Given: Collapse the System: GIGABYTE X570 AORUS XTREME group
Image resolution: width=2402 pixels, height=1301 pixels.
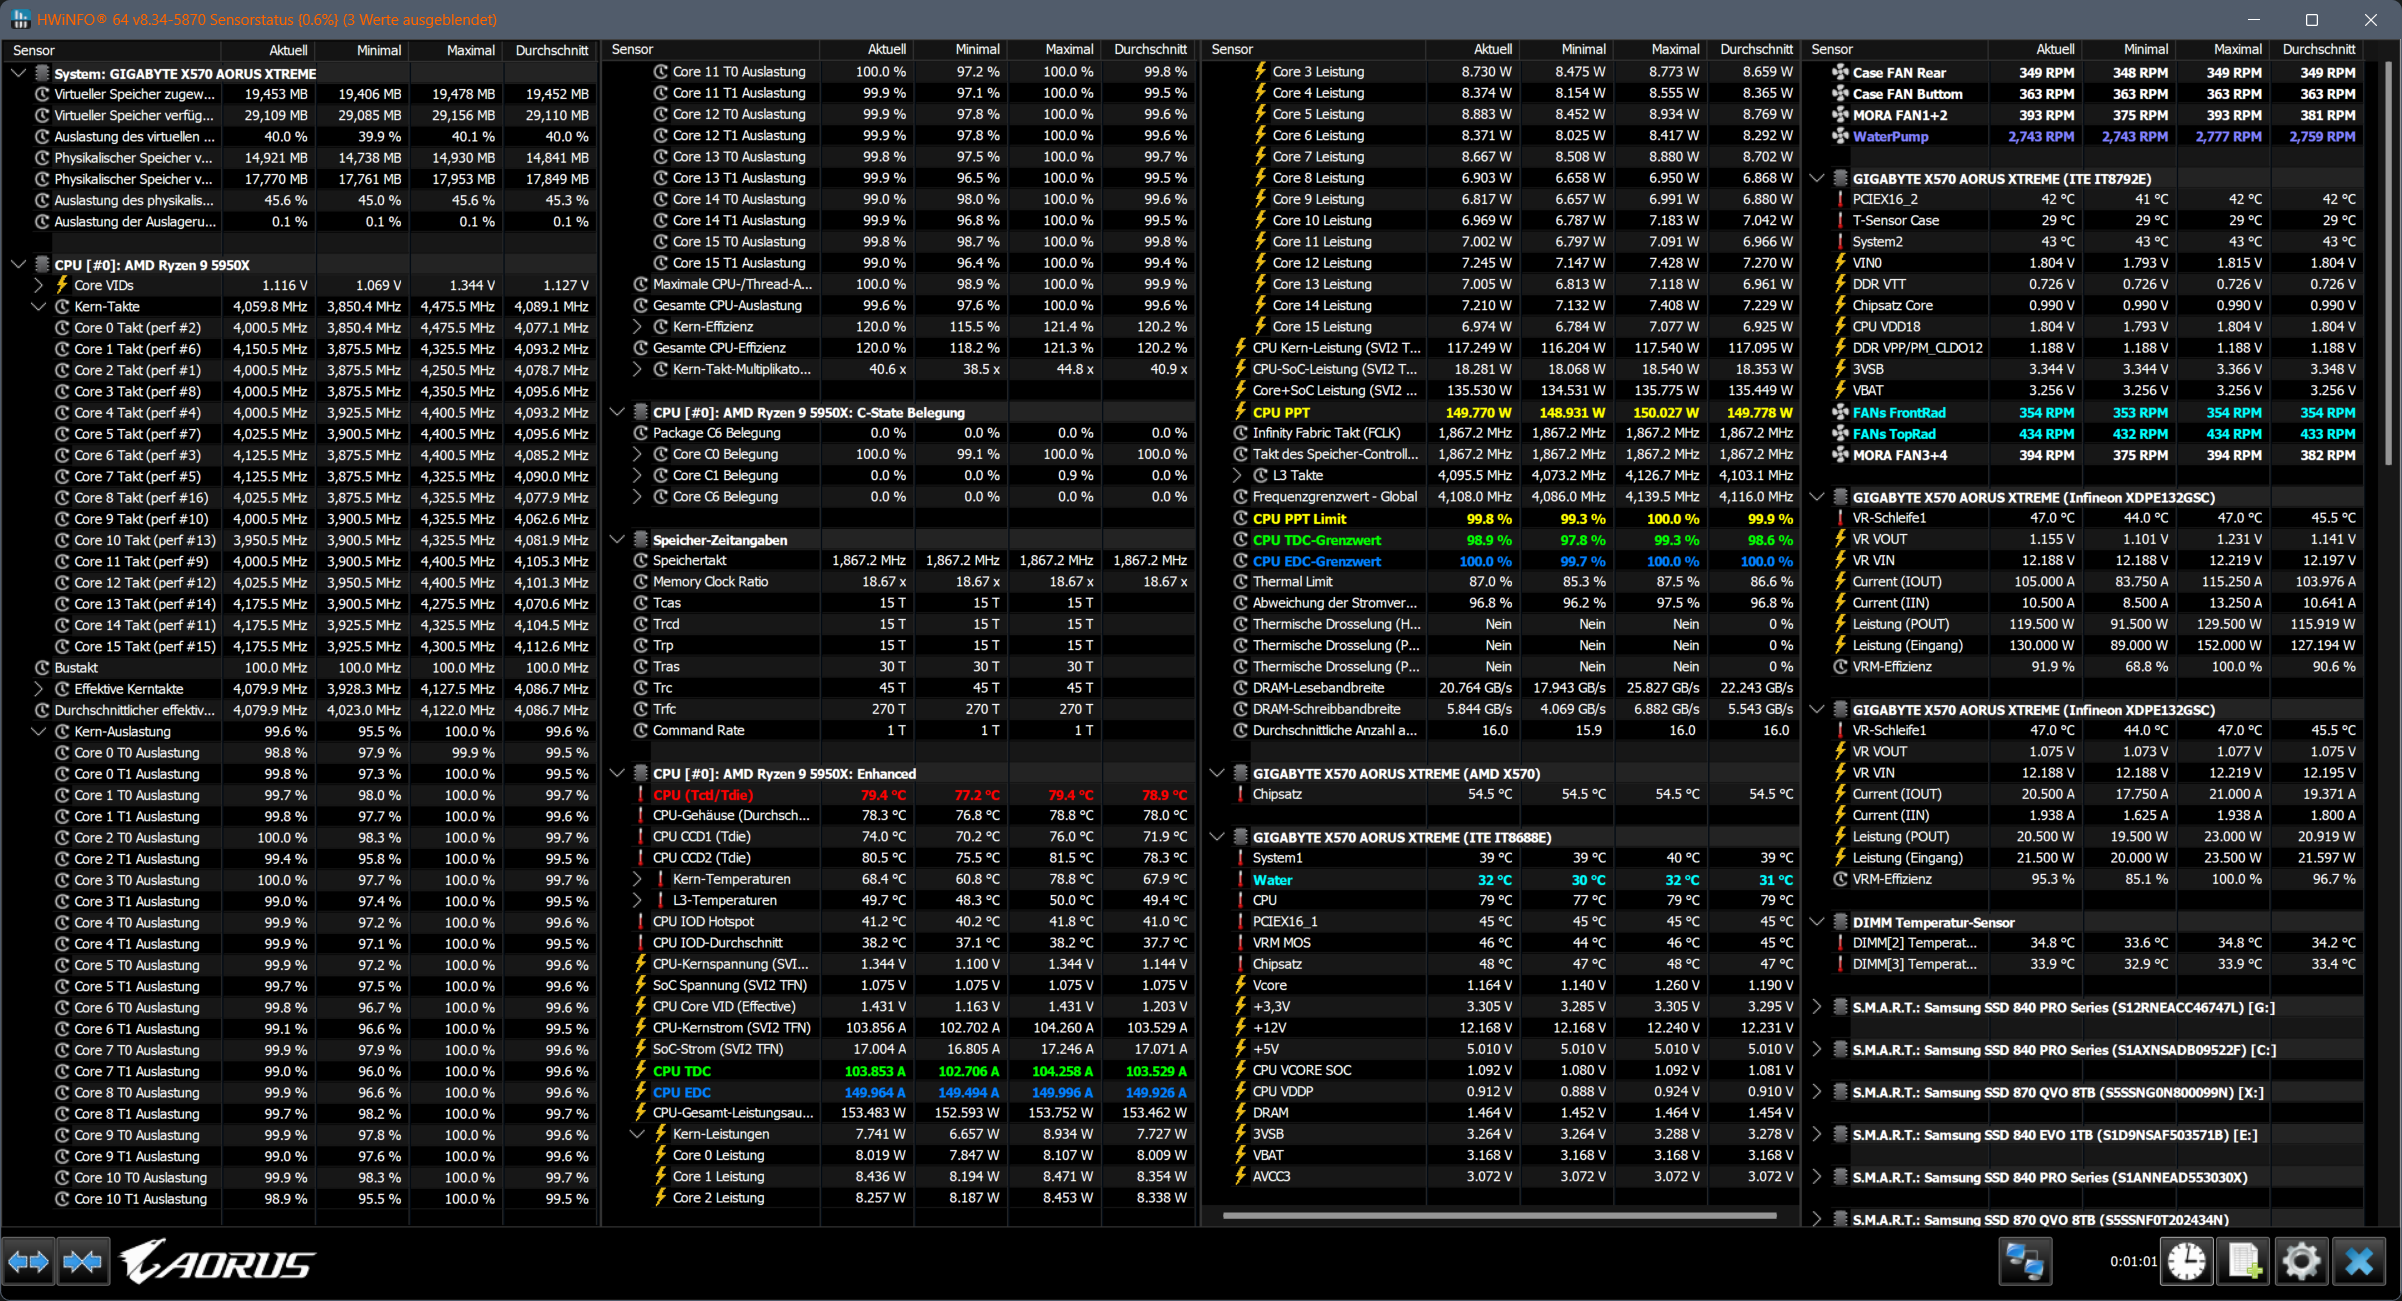Looking at the screenshot, I should click(x=18, y=73).
